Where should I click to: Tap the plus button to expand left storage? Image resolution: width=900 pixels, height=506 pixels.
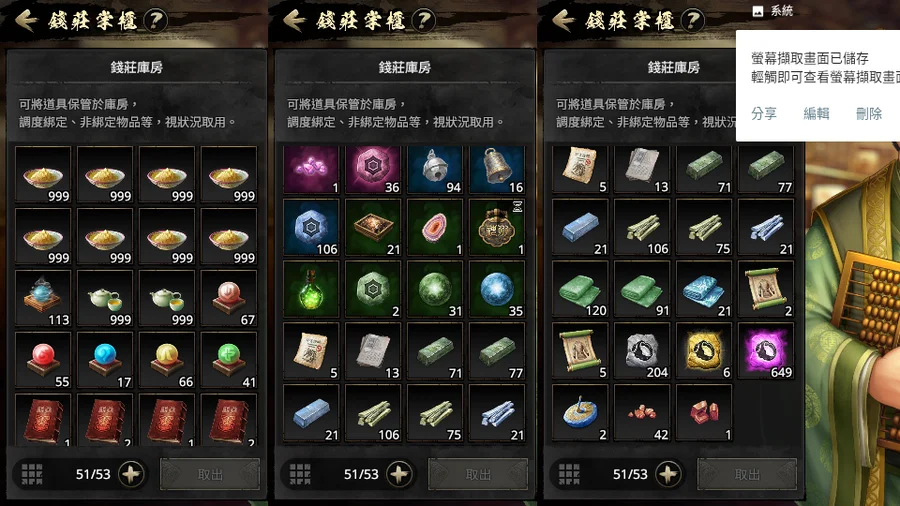131,474
